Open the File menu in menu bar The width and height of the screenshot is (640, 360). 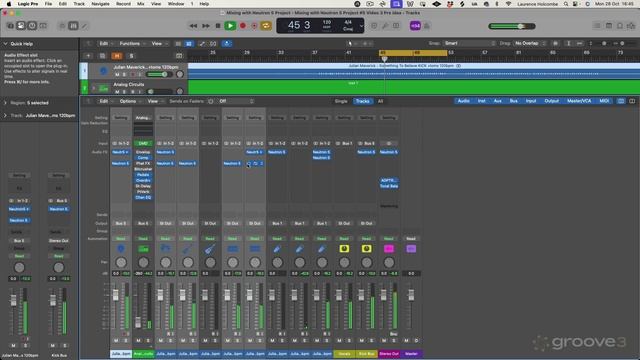pos(48,4)
